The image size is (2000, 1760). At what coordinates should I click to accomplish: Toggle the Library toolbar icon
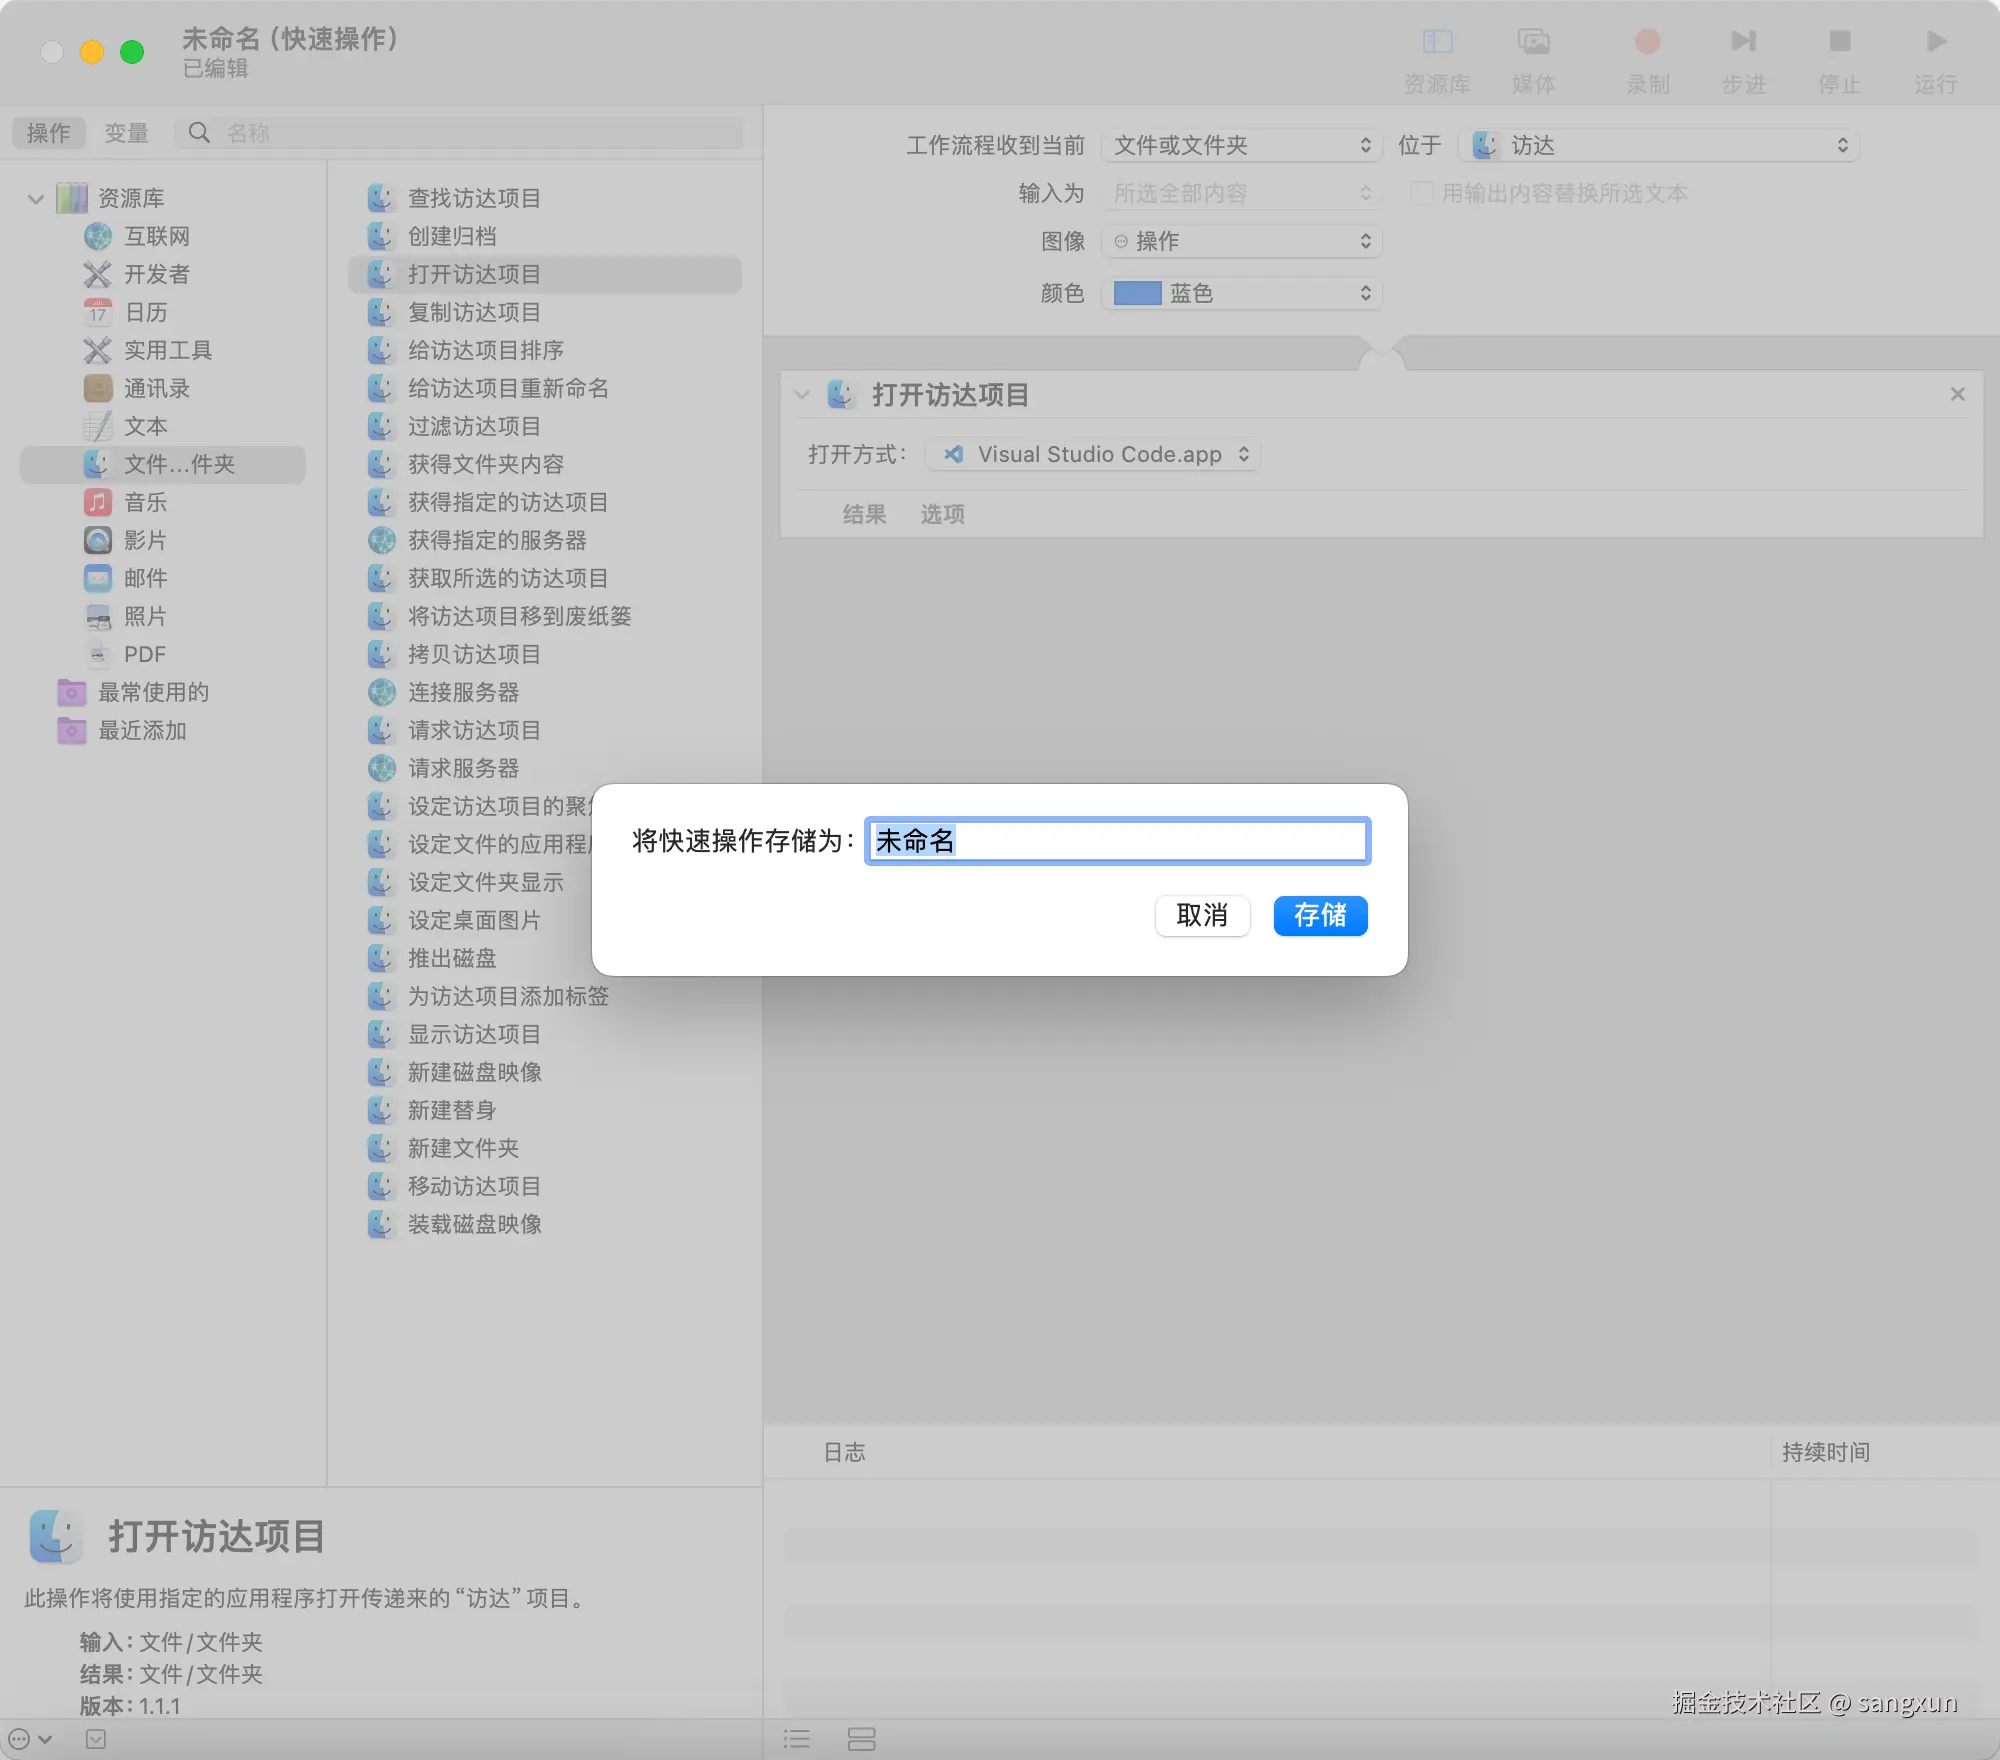pos(1437,42)
